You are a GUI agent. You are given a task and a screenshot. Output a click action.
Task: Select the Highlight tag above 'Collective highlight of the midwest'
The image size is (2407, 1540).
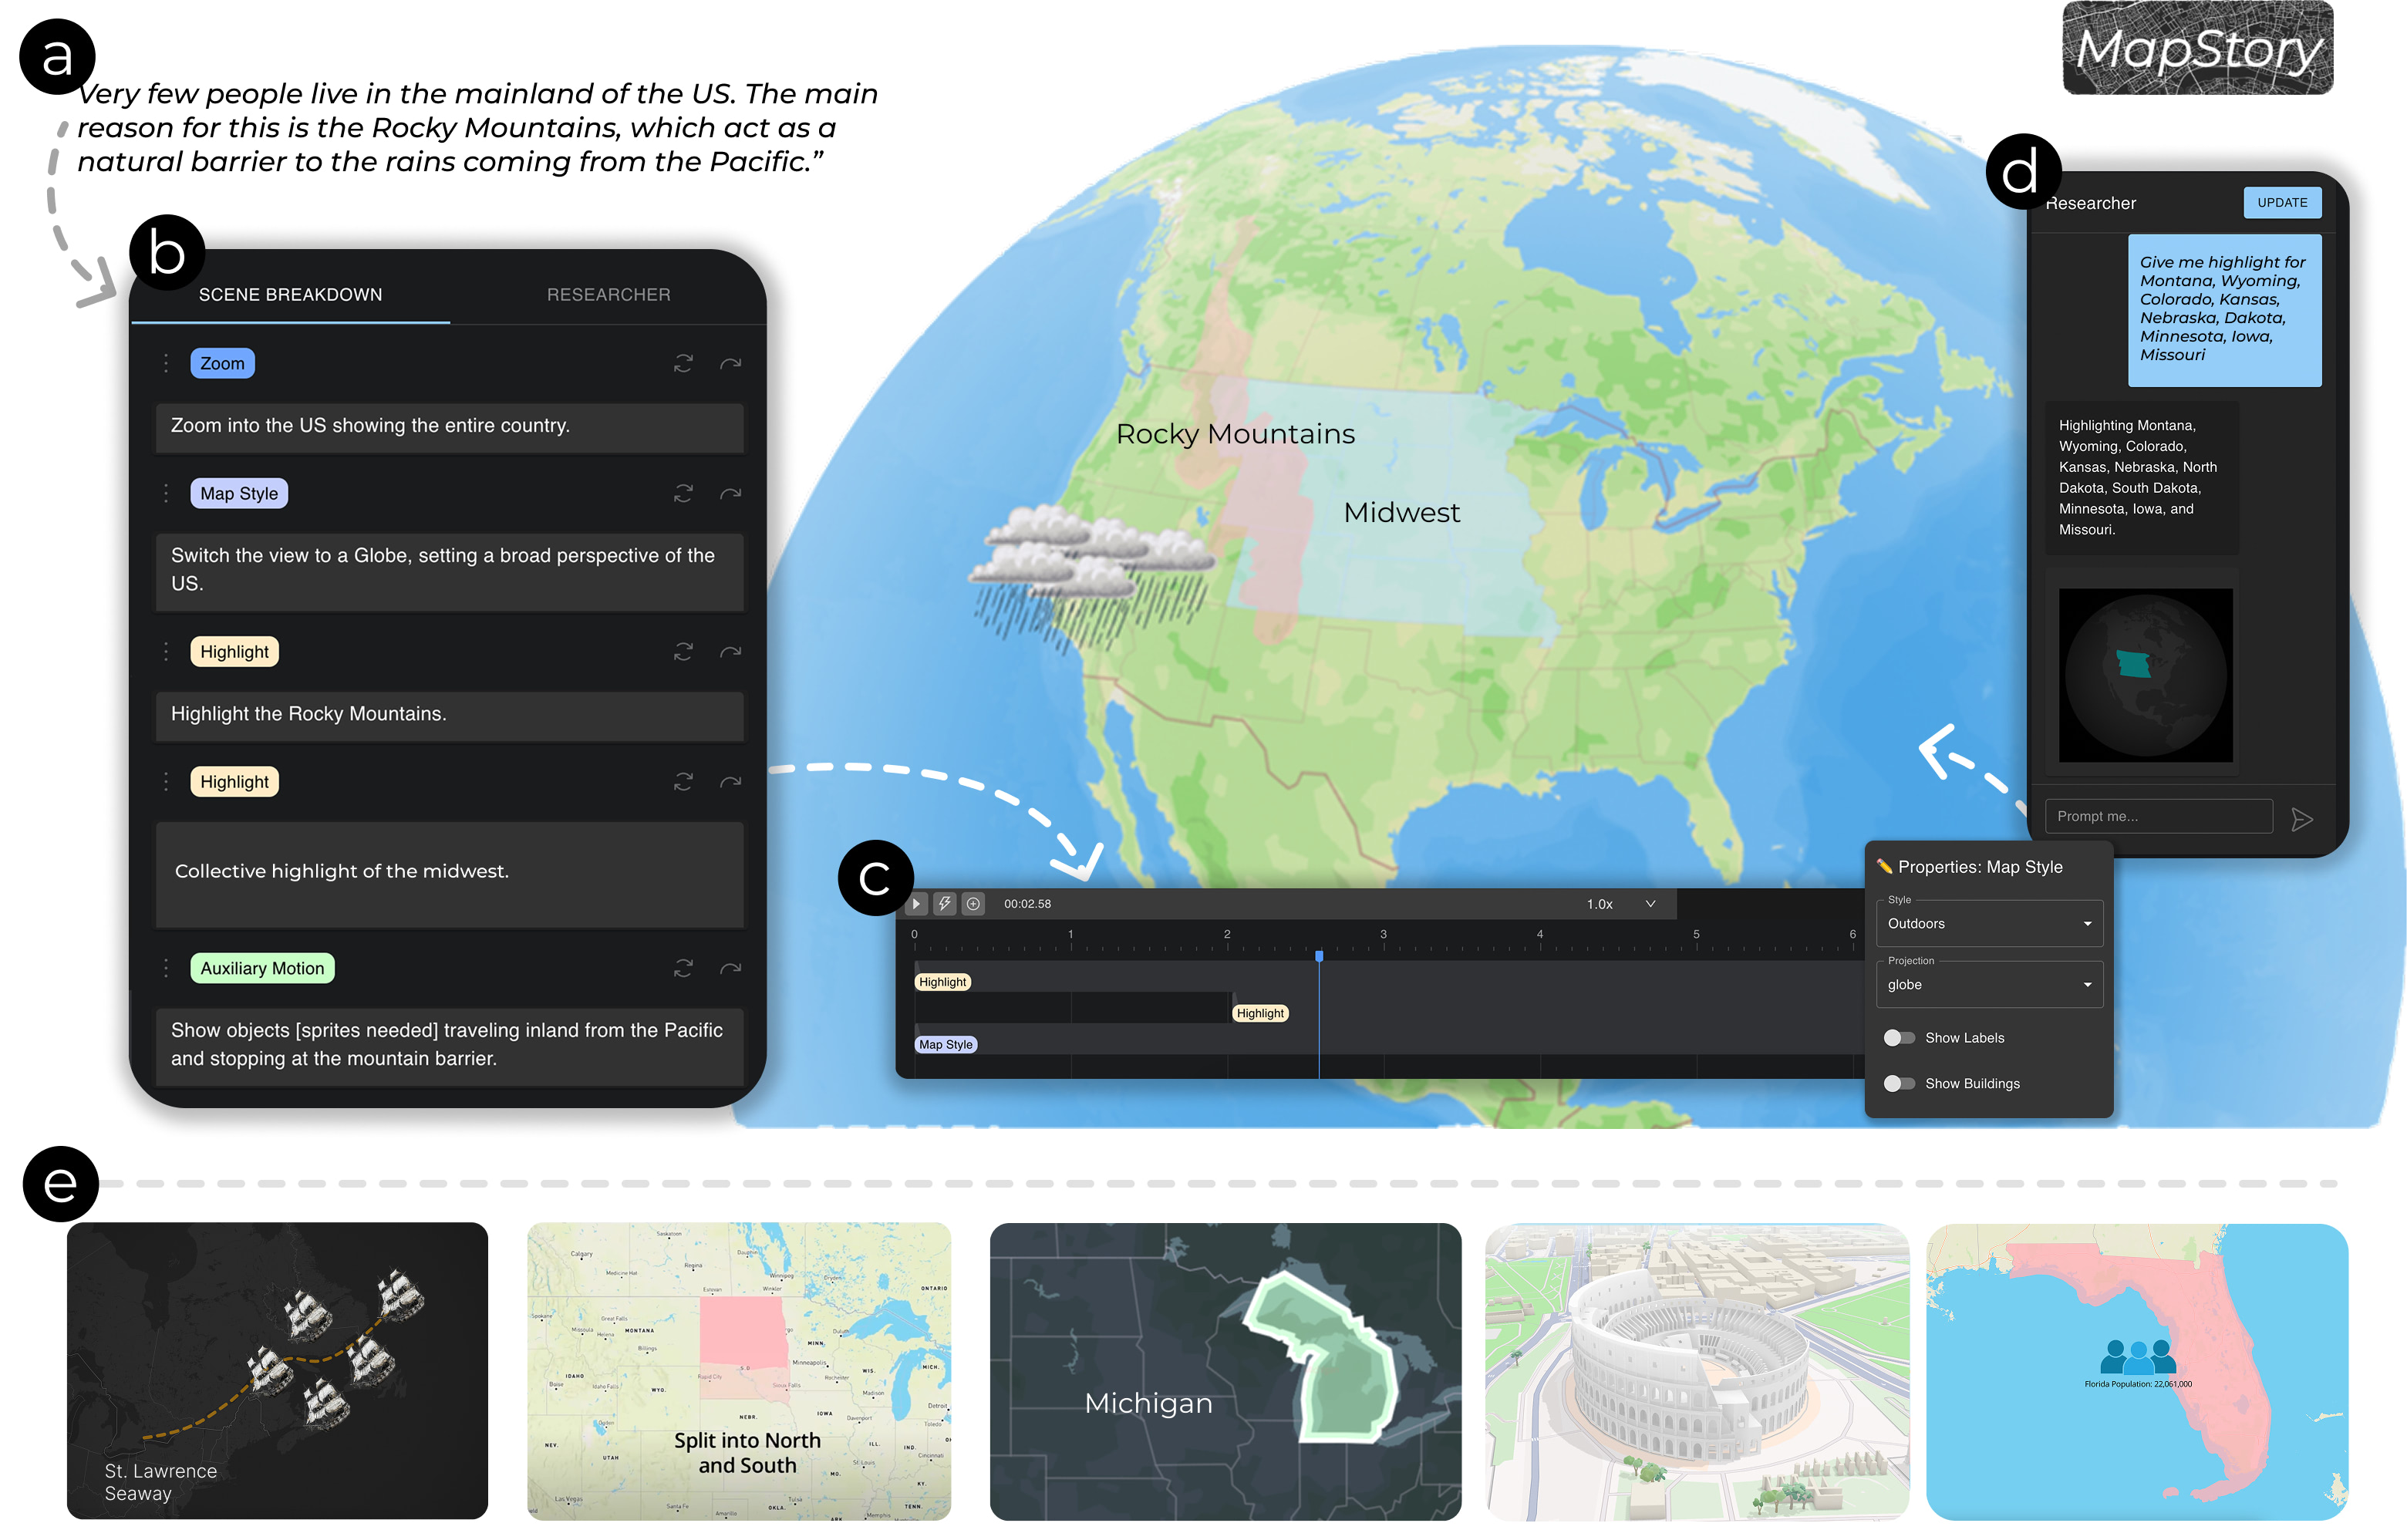tap(234, 782)
